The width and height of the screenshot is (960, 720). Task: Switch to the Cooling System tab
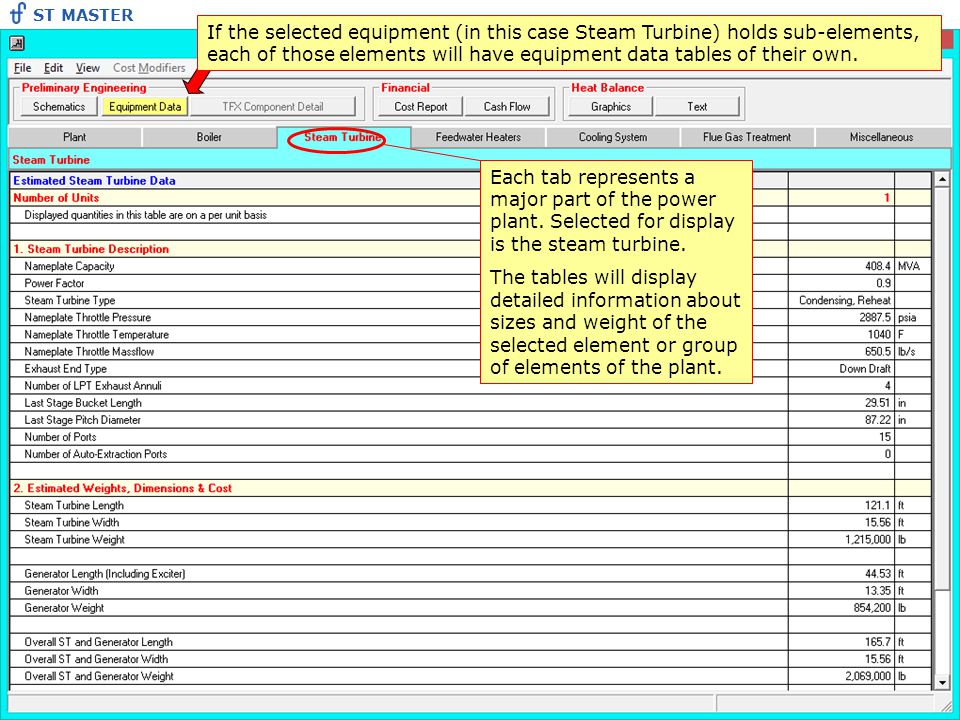click(613, 137)
